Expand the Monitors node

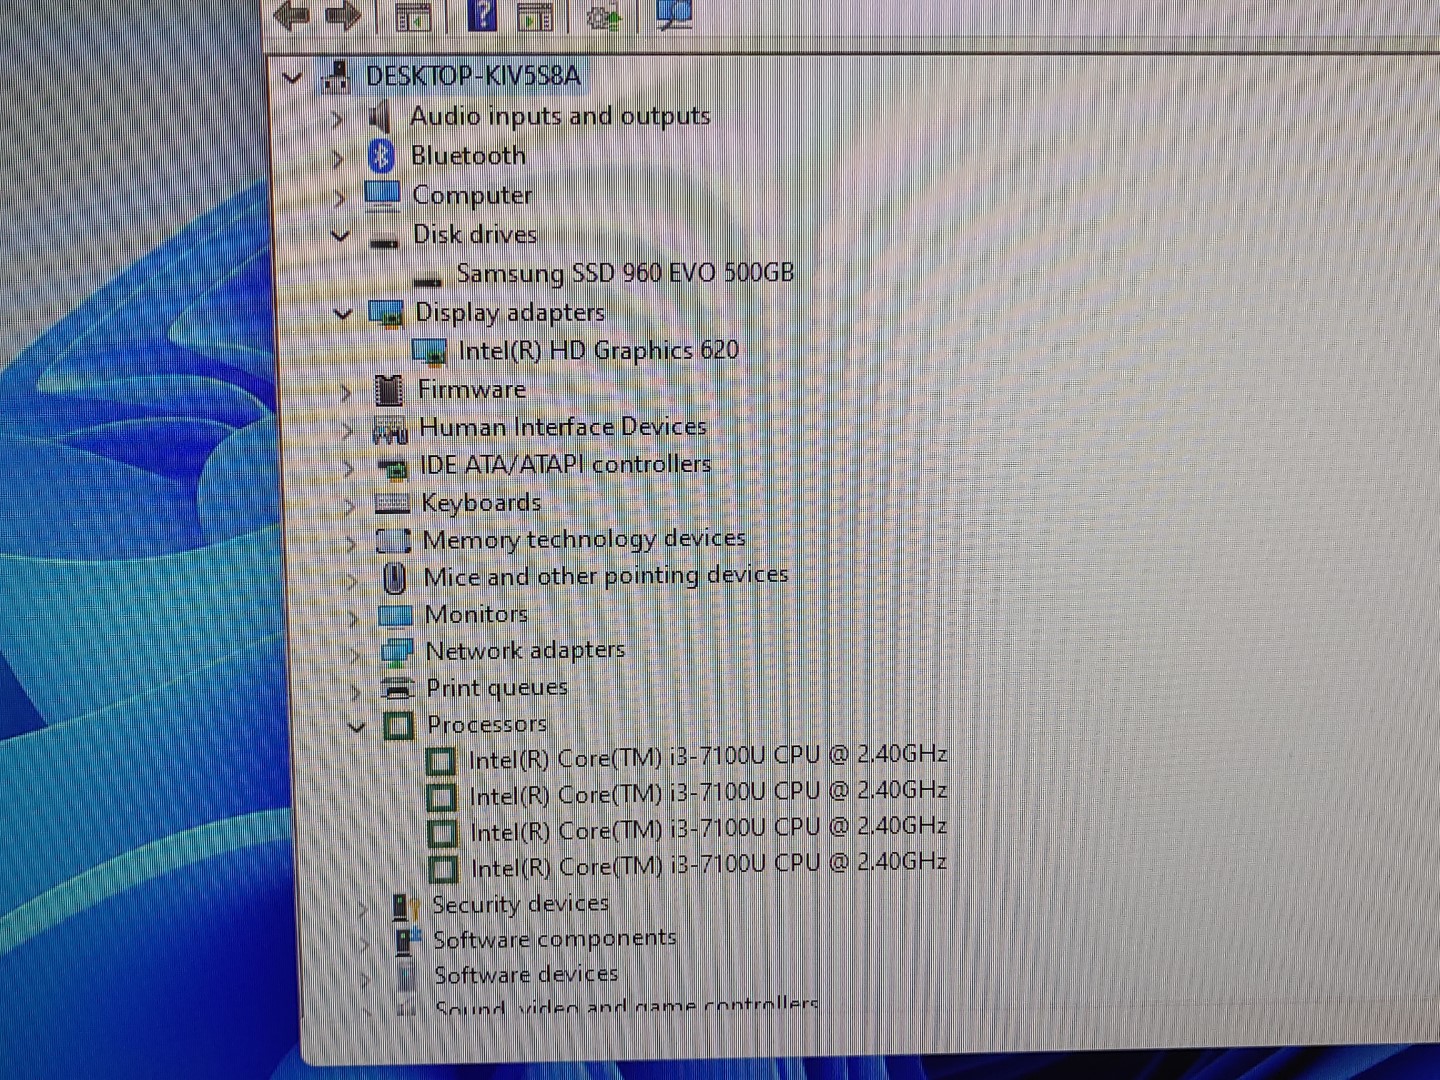tap(353, 617)
